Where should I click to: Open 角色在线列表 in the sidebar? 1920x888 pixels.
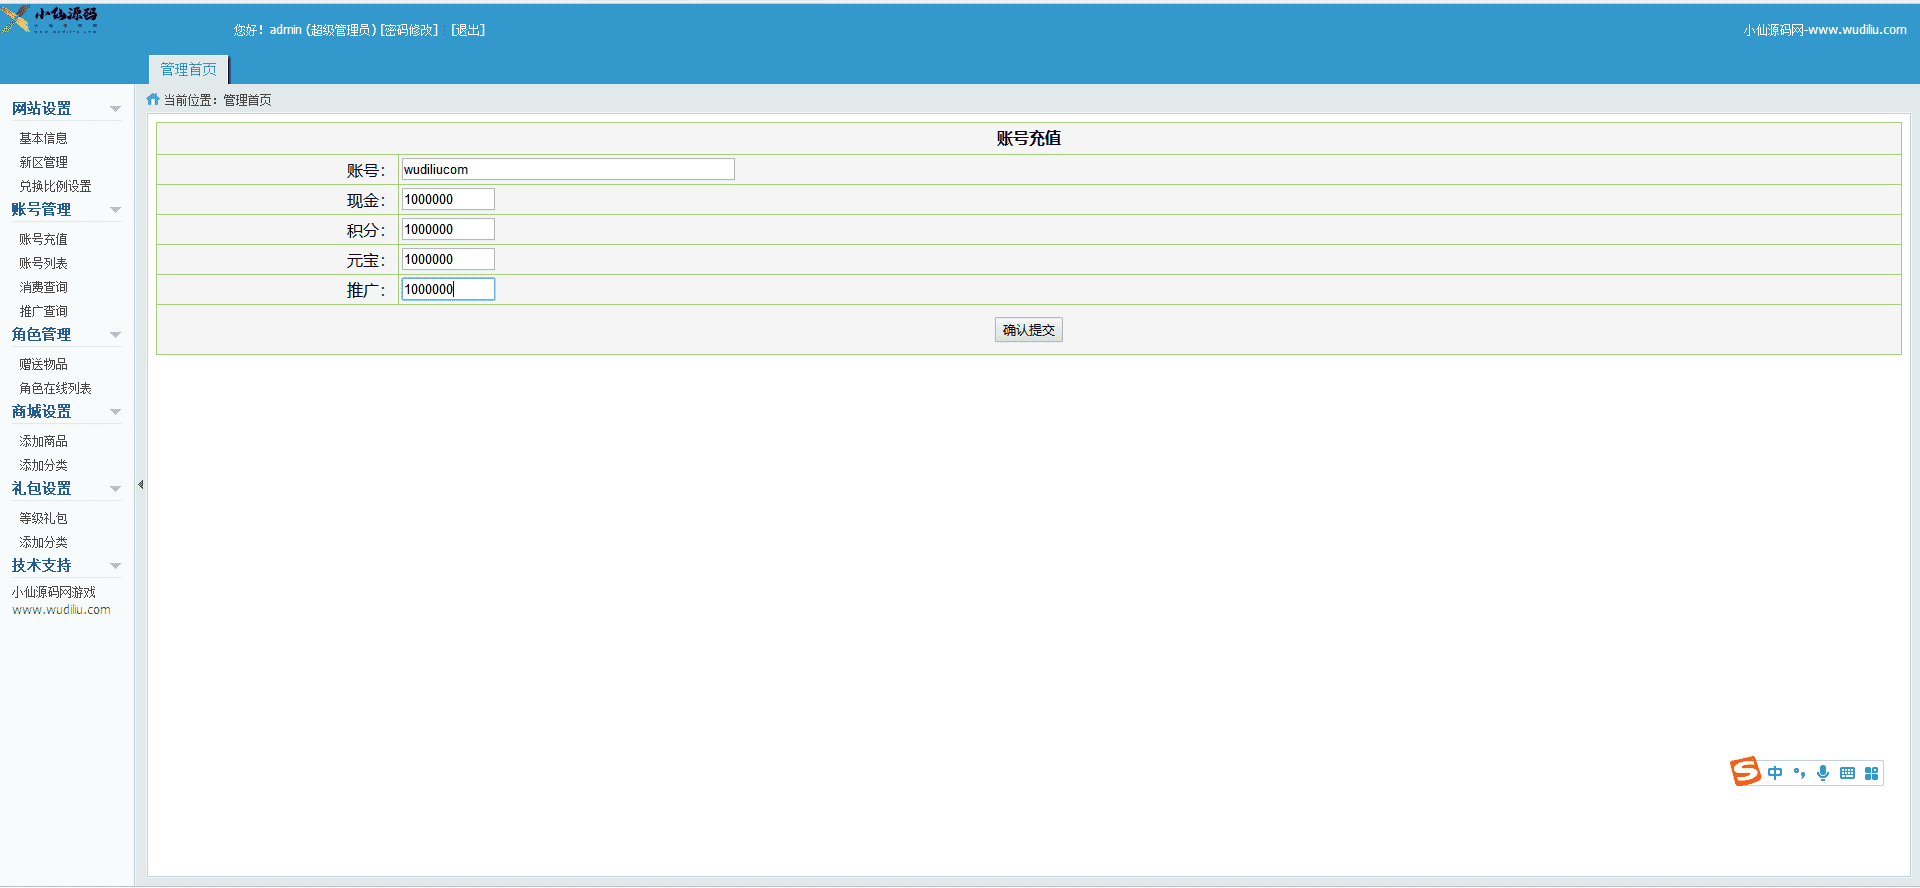pyautogui.click(x=55, y=388)
